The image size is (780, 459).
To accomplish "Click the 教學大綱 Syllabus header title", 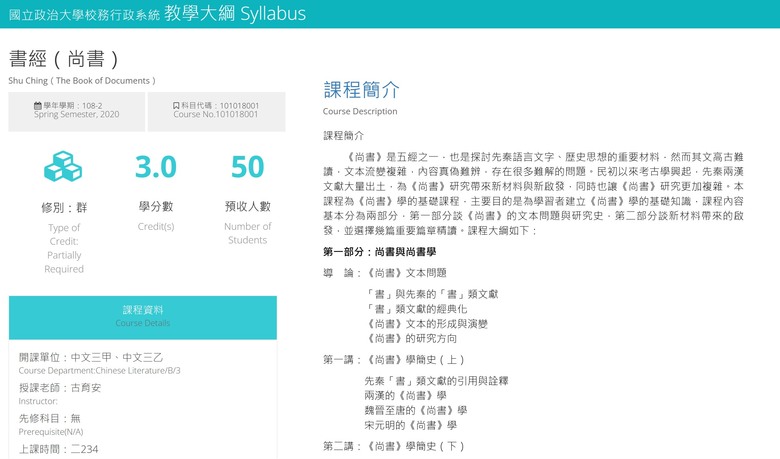I will click(x=235, y=13).
